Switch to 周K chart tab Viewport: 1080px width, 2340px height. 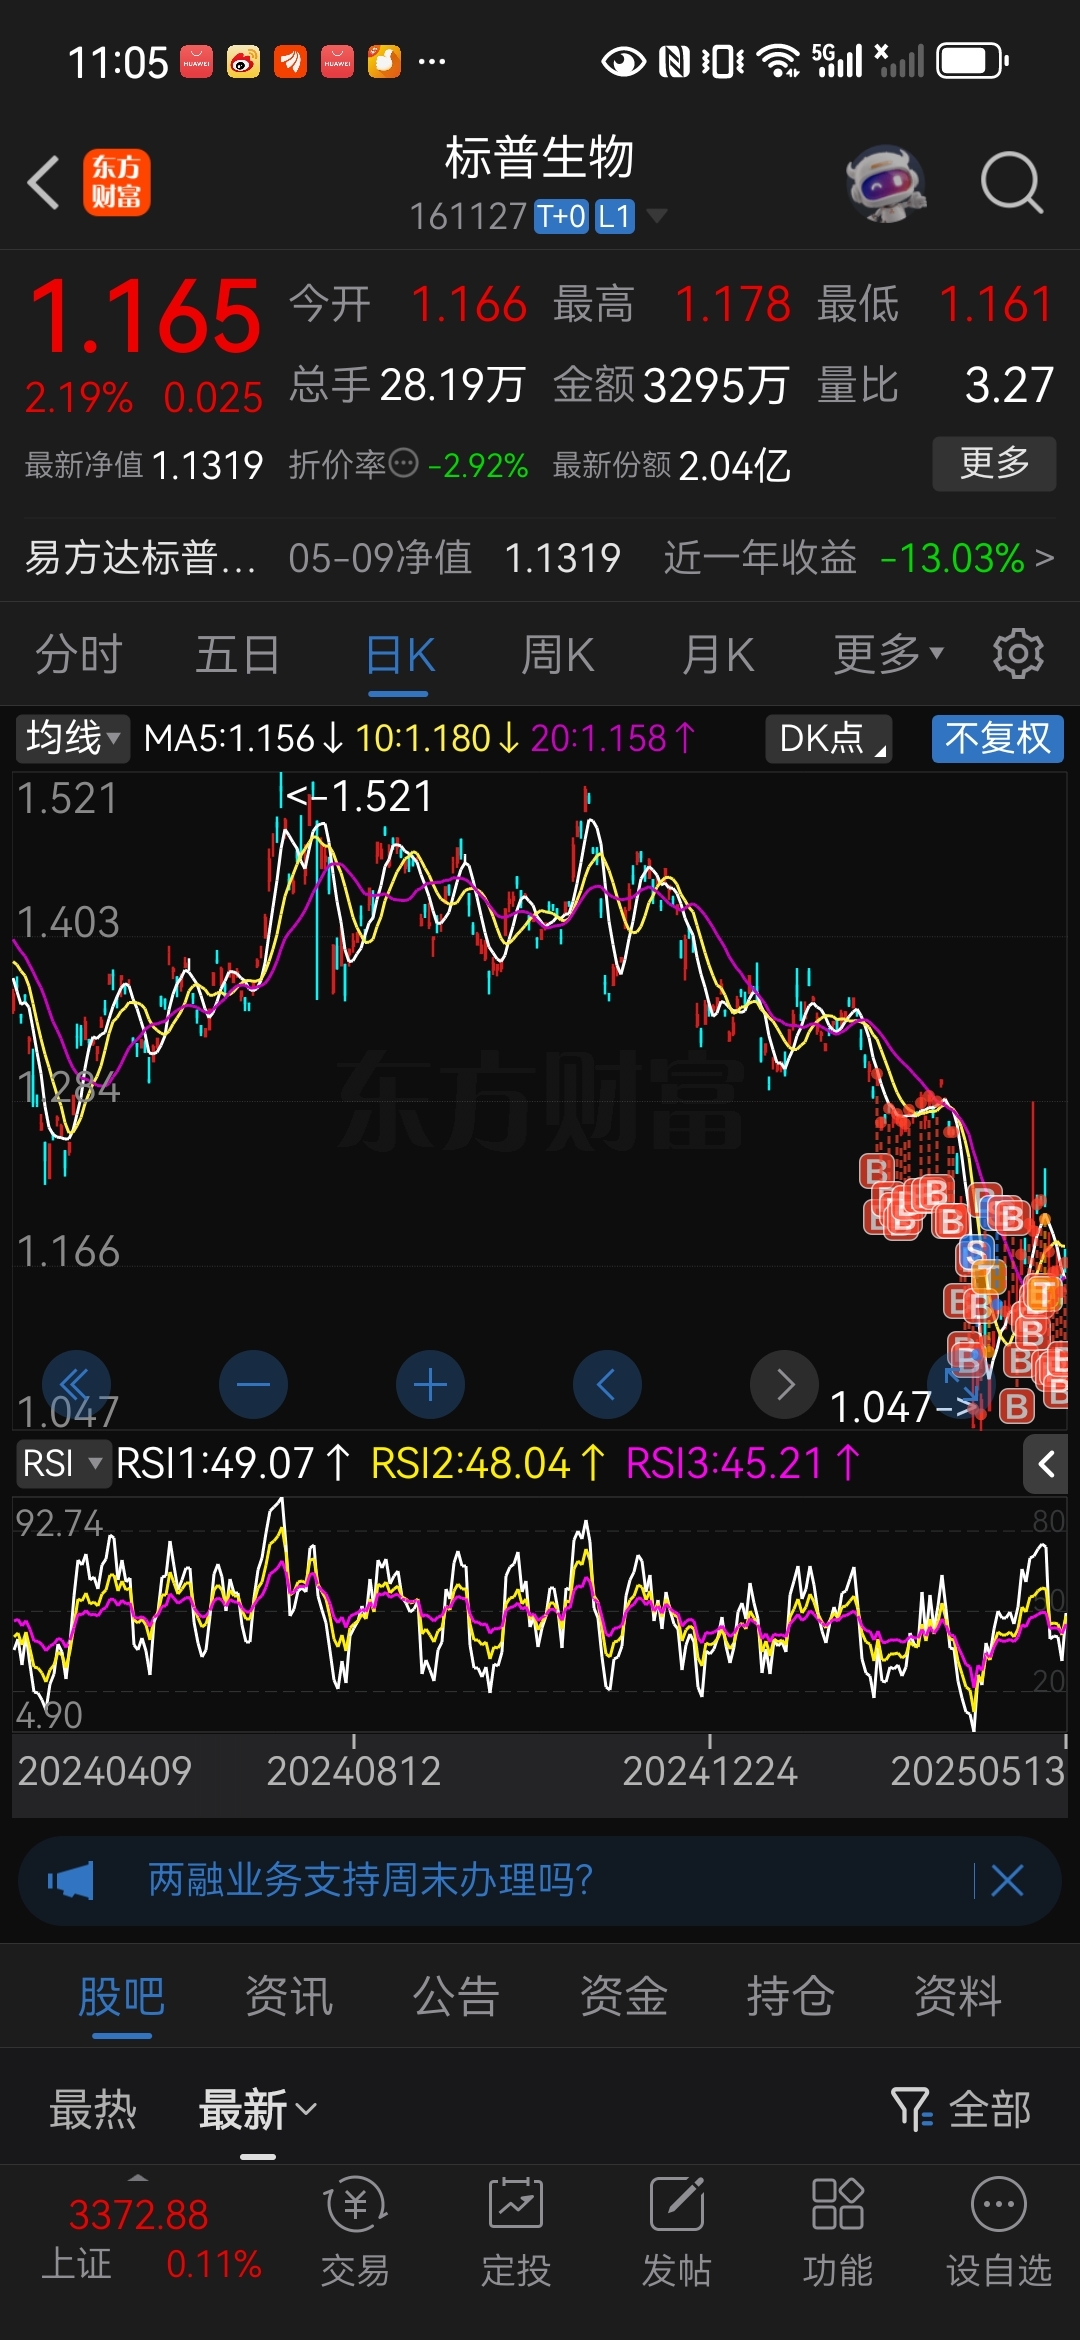click(x=558, y=656)
